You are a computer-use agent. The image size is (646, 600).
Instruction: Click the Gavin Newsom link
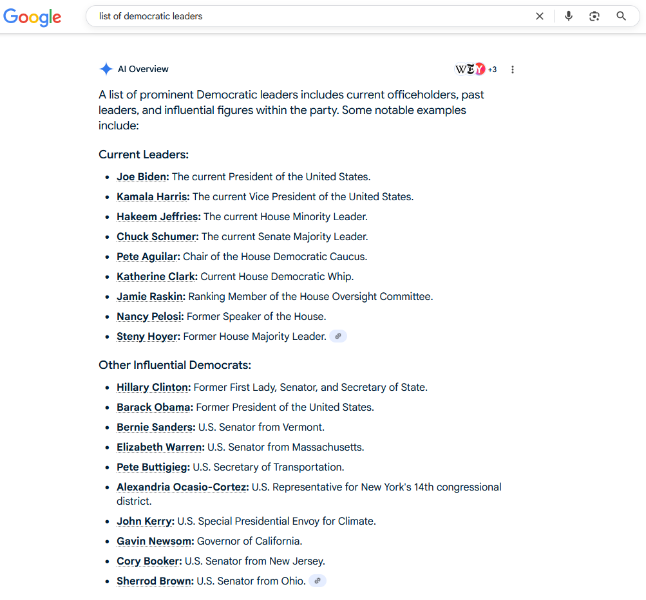tap(151, 541)
